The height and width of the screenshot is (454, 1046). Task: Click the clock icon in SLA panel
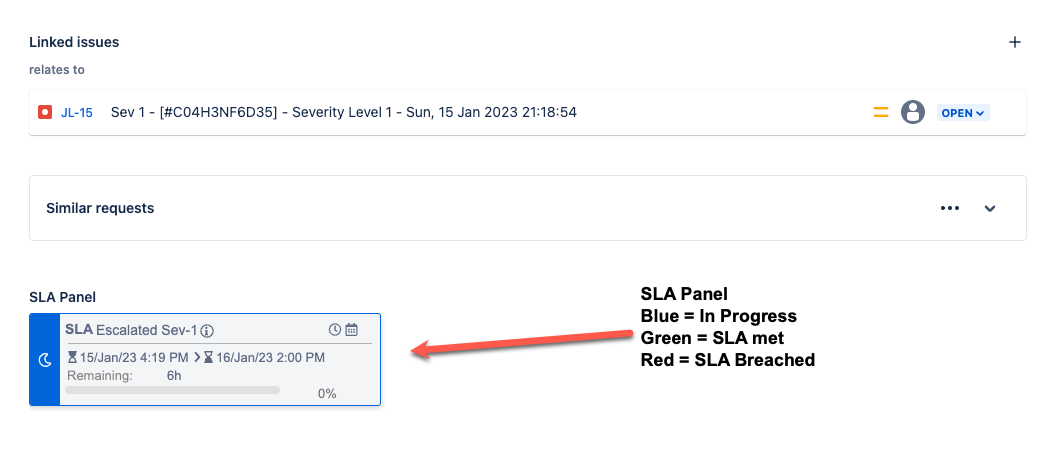click(x=335, y=329)
